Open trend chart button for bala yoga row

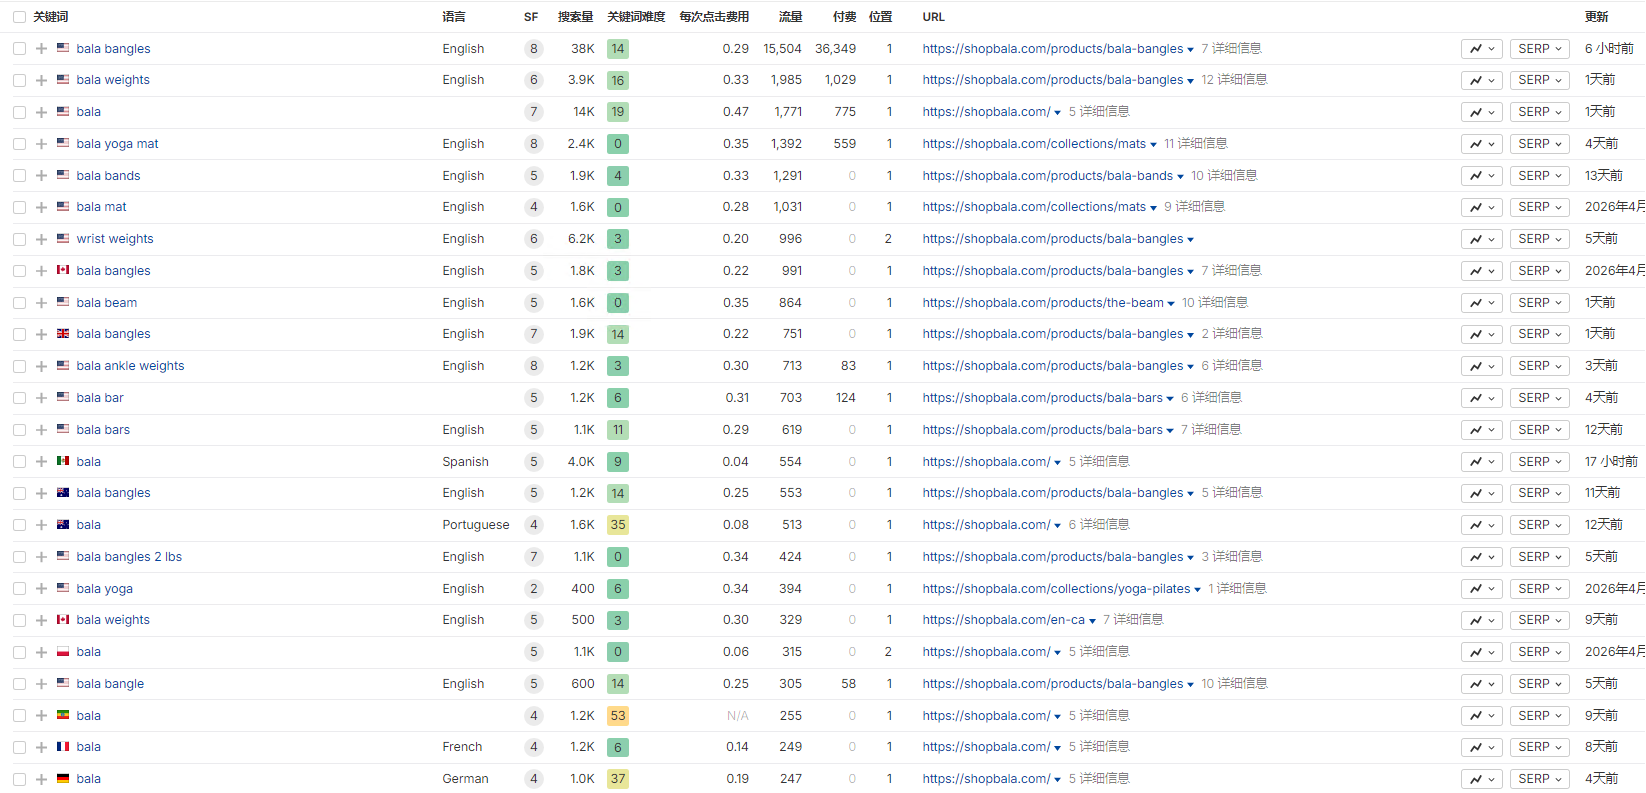[x=1482, y=589]
